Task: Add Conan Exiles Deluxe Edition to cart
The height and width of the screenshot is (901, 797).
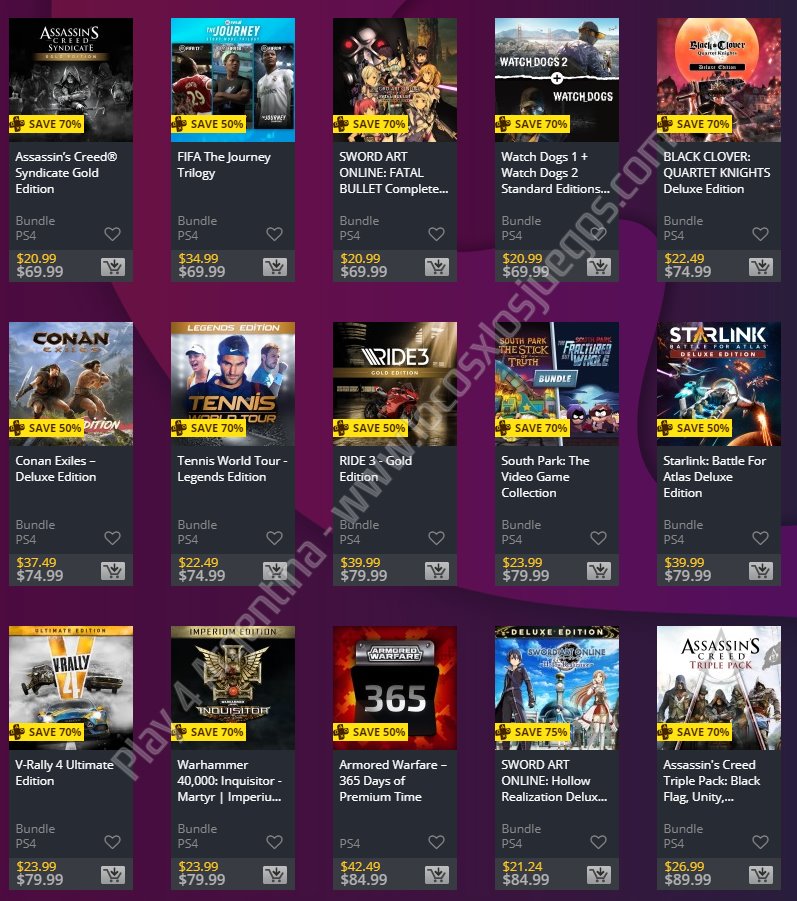Action: [x=113, y=571]
